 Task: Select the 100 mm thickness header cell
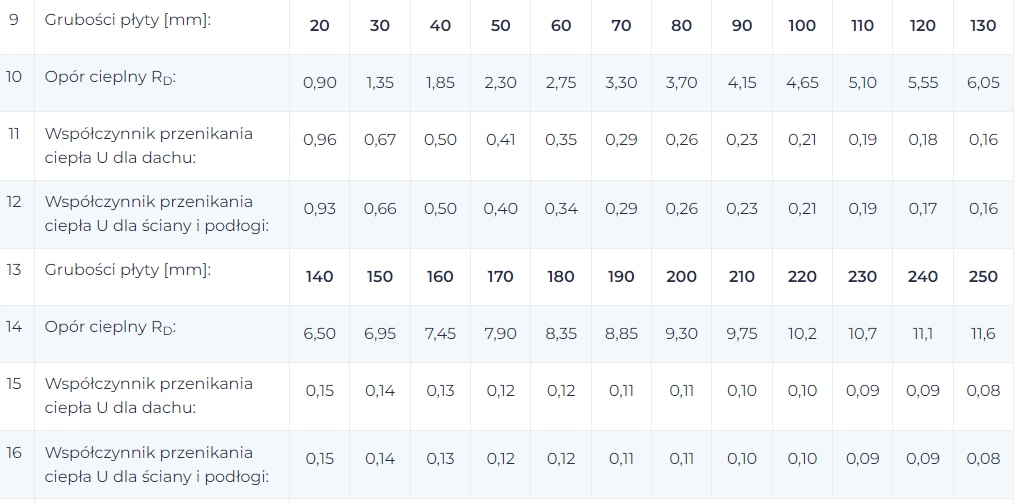click(x=802, y=25)
